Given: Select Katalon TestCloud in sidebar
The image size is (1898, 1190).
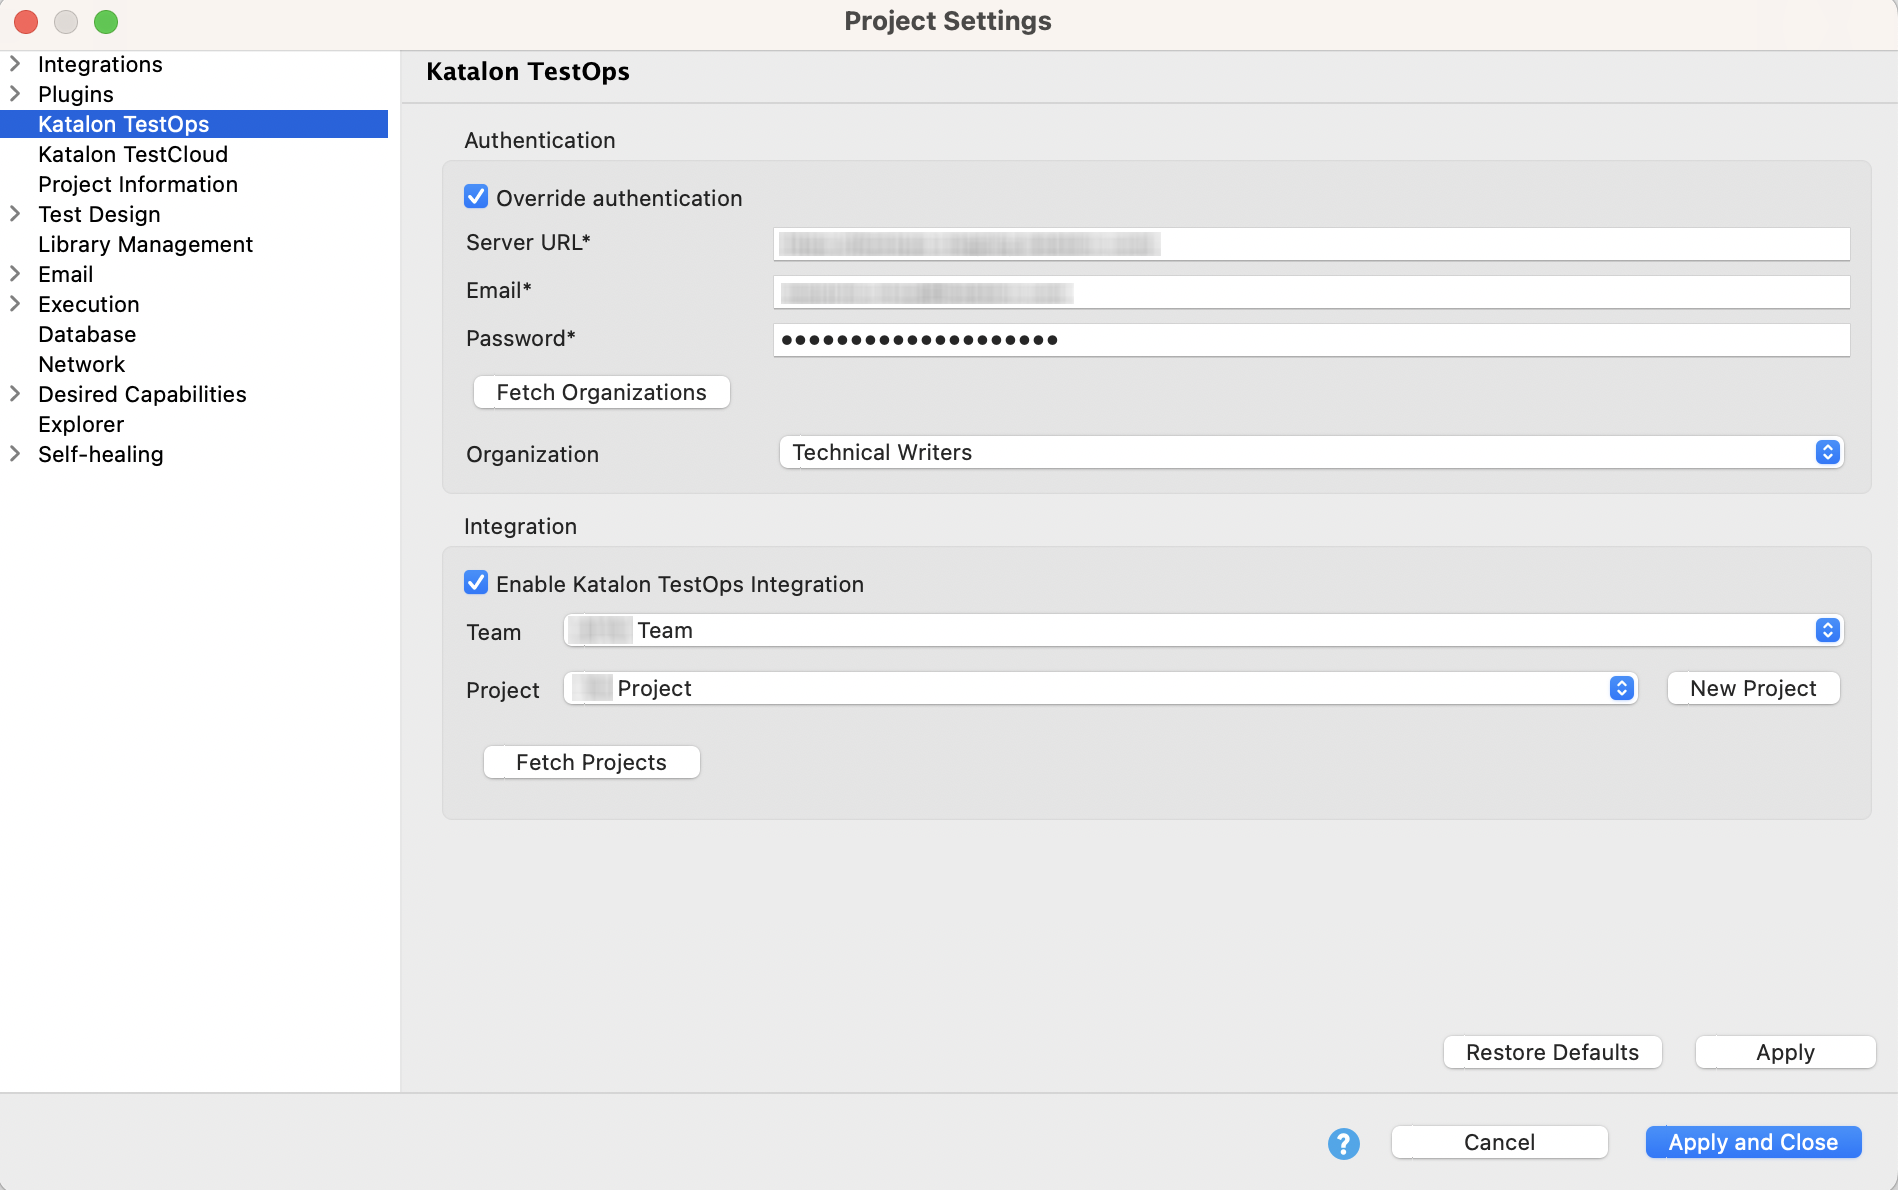Looking at the screenshot, I should tap(133, 154).
